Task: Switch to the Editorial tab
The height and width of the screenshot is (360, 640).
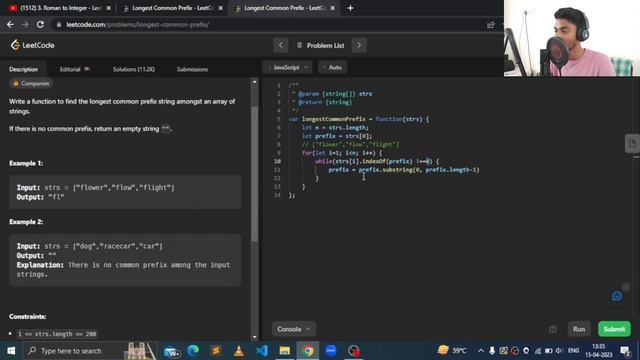Action: pyautogui.click(x=74, y=69)
